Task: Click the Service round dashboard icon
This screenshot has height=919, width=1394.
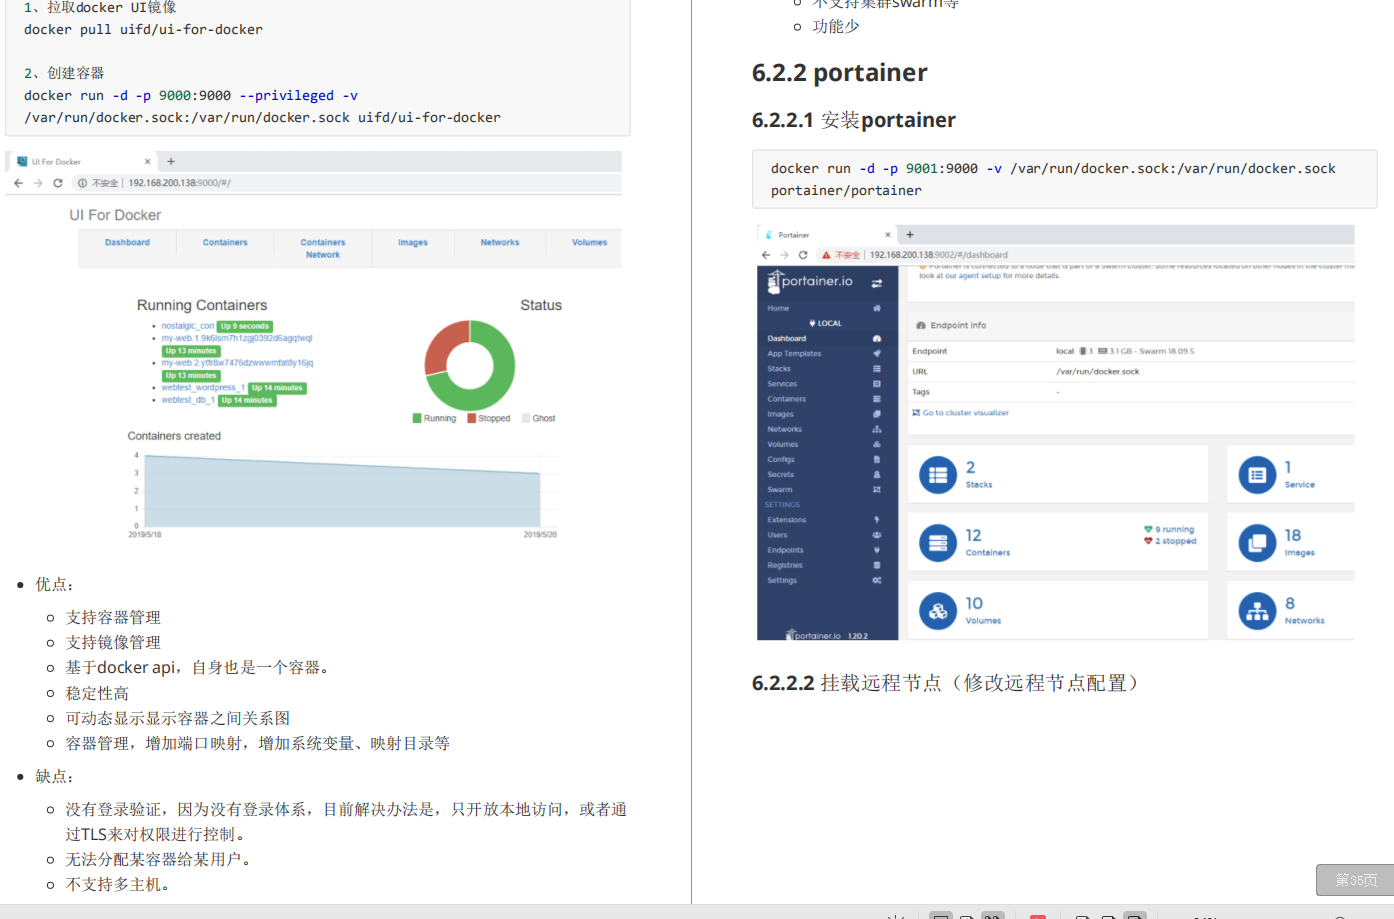Action: [x=1257, y=475]
